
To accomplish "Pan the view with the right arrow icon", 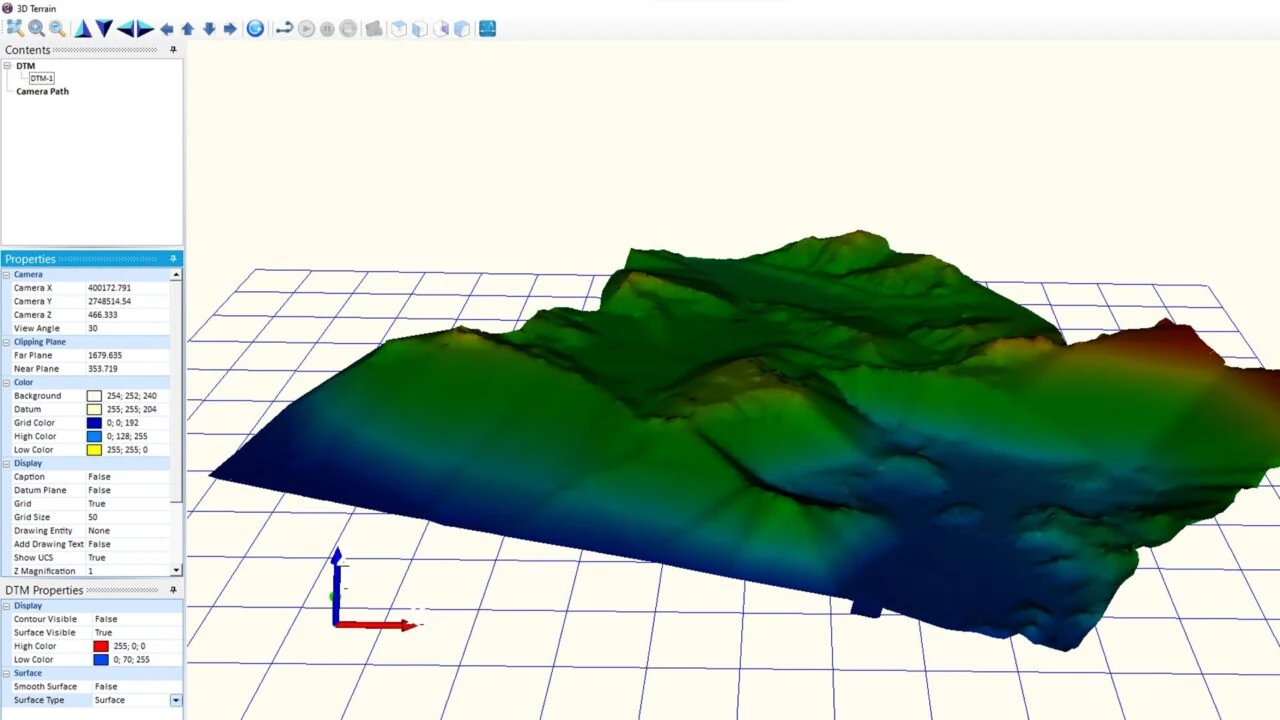I will pyautogui.click(x=230, y=29).
